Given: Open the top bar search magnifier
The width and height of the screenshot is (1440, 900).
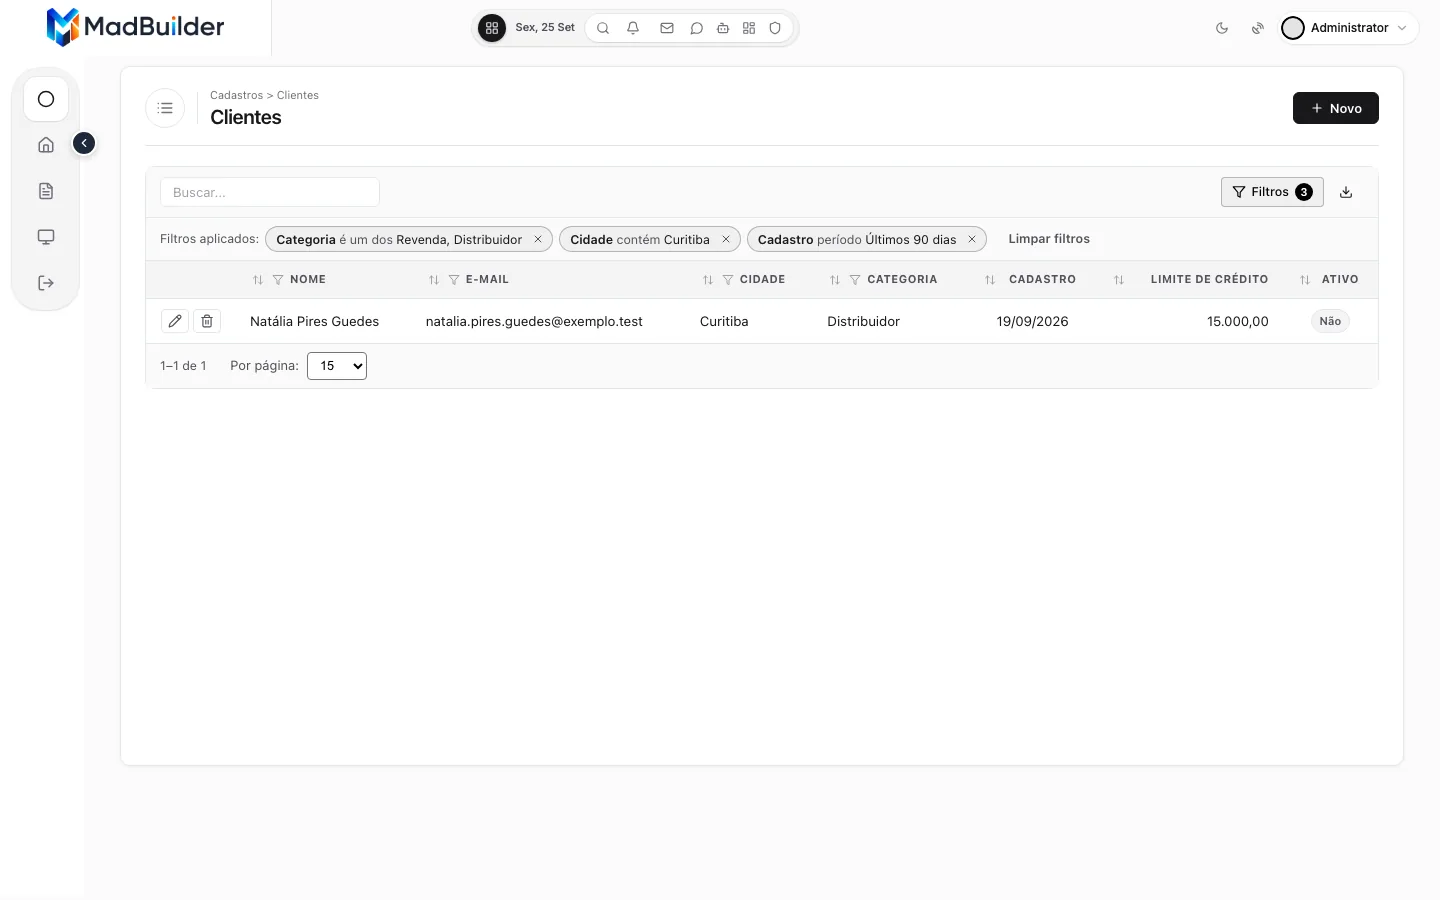Looking at the screenshot, I should (x=603, y=28).
